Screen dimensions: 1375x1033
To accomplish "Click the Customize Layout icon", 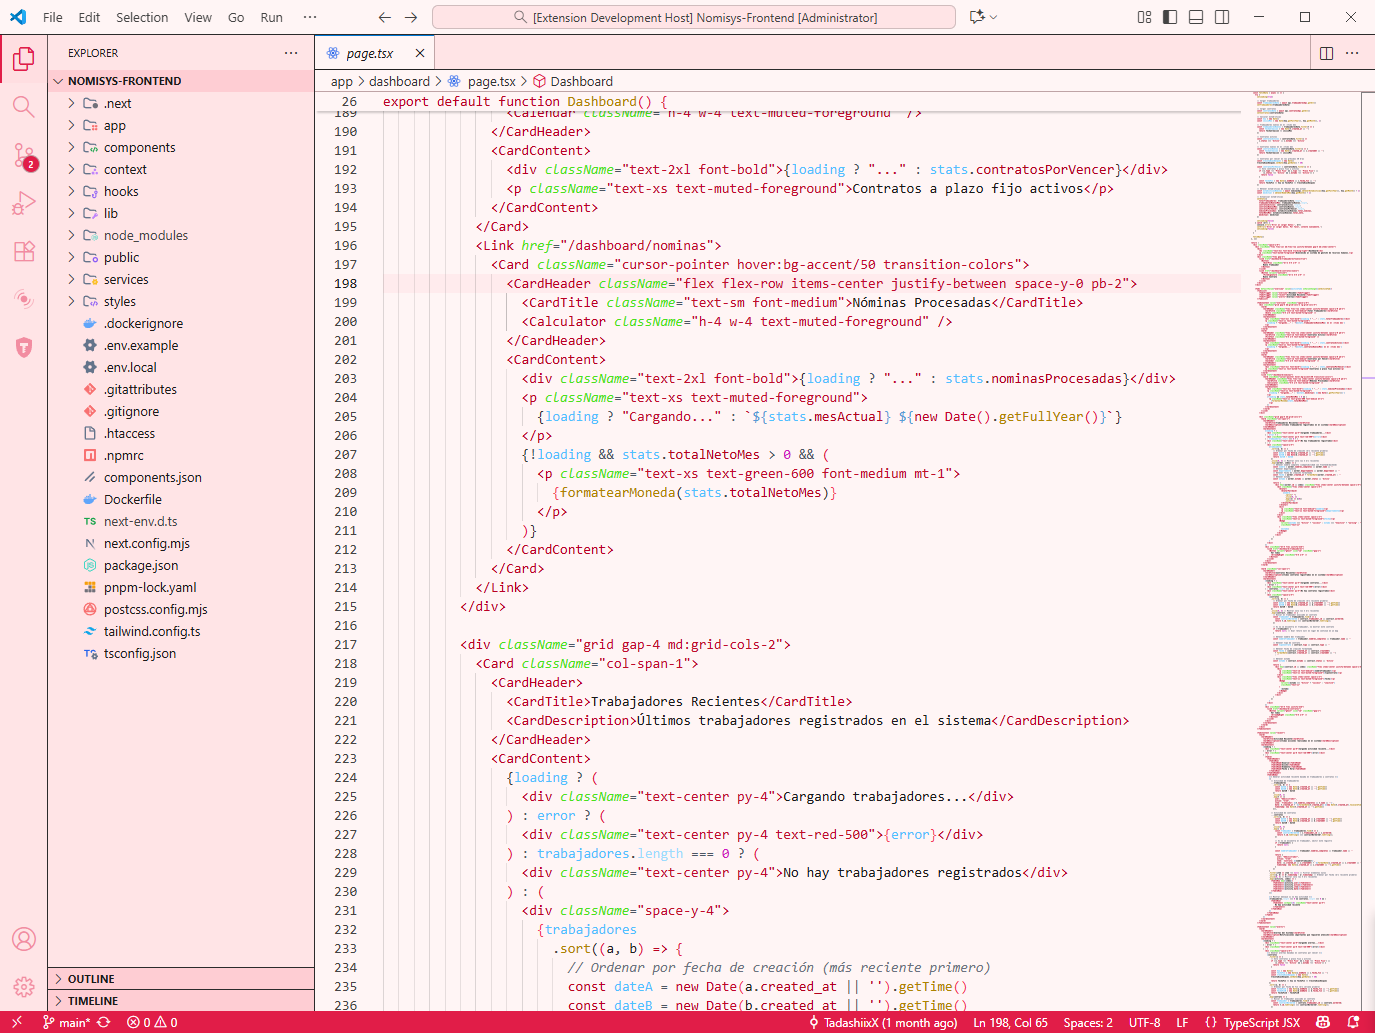I will 1144,17.
